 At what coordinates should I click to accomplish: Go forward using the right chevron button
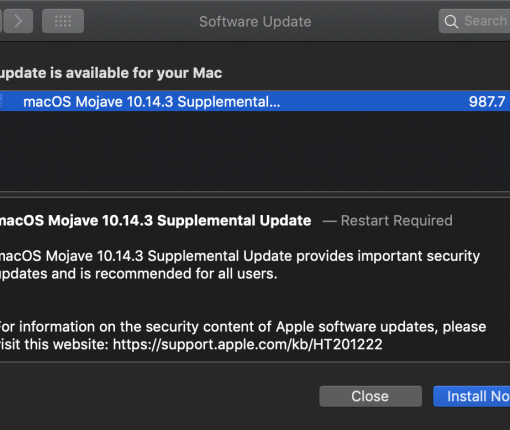(x=18, y=21)
